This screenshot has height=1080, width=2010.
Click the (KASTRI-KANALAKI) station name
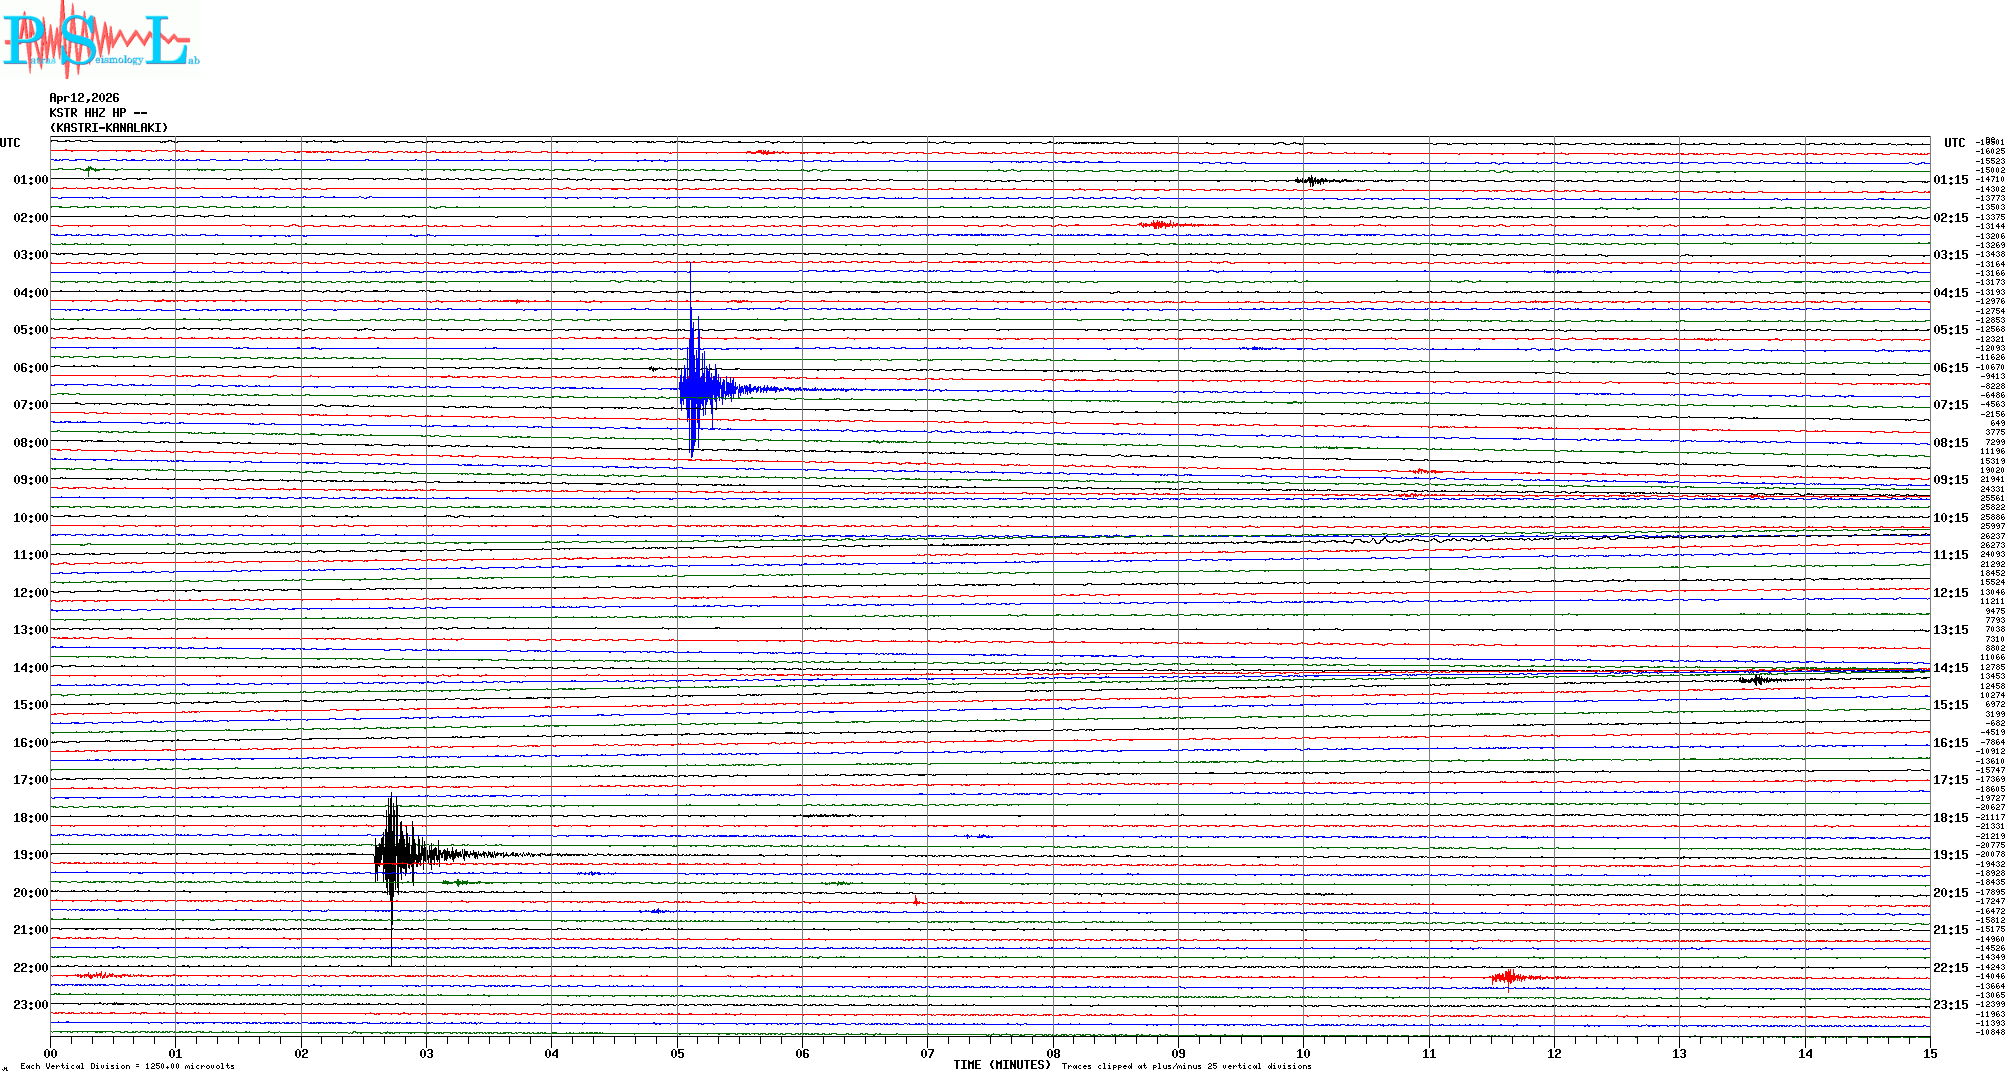coord(109,128)
